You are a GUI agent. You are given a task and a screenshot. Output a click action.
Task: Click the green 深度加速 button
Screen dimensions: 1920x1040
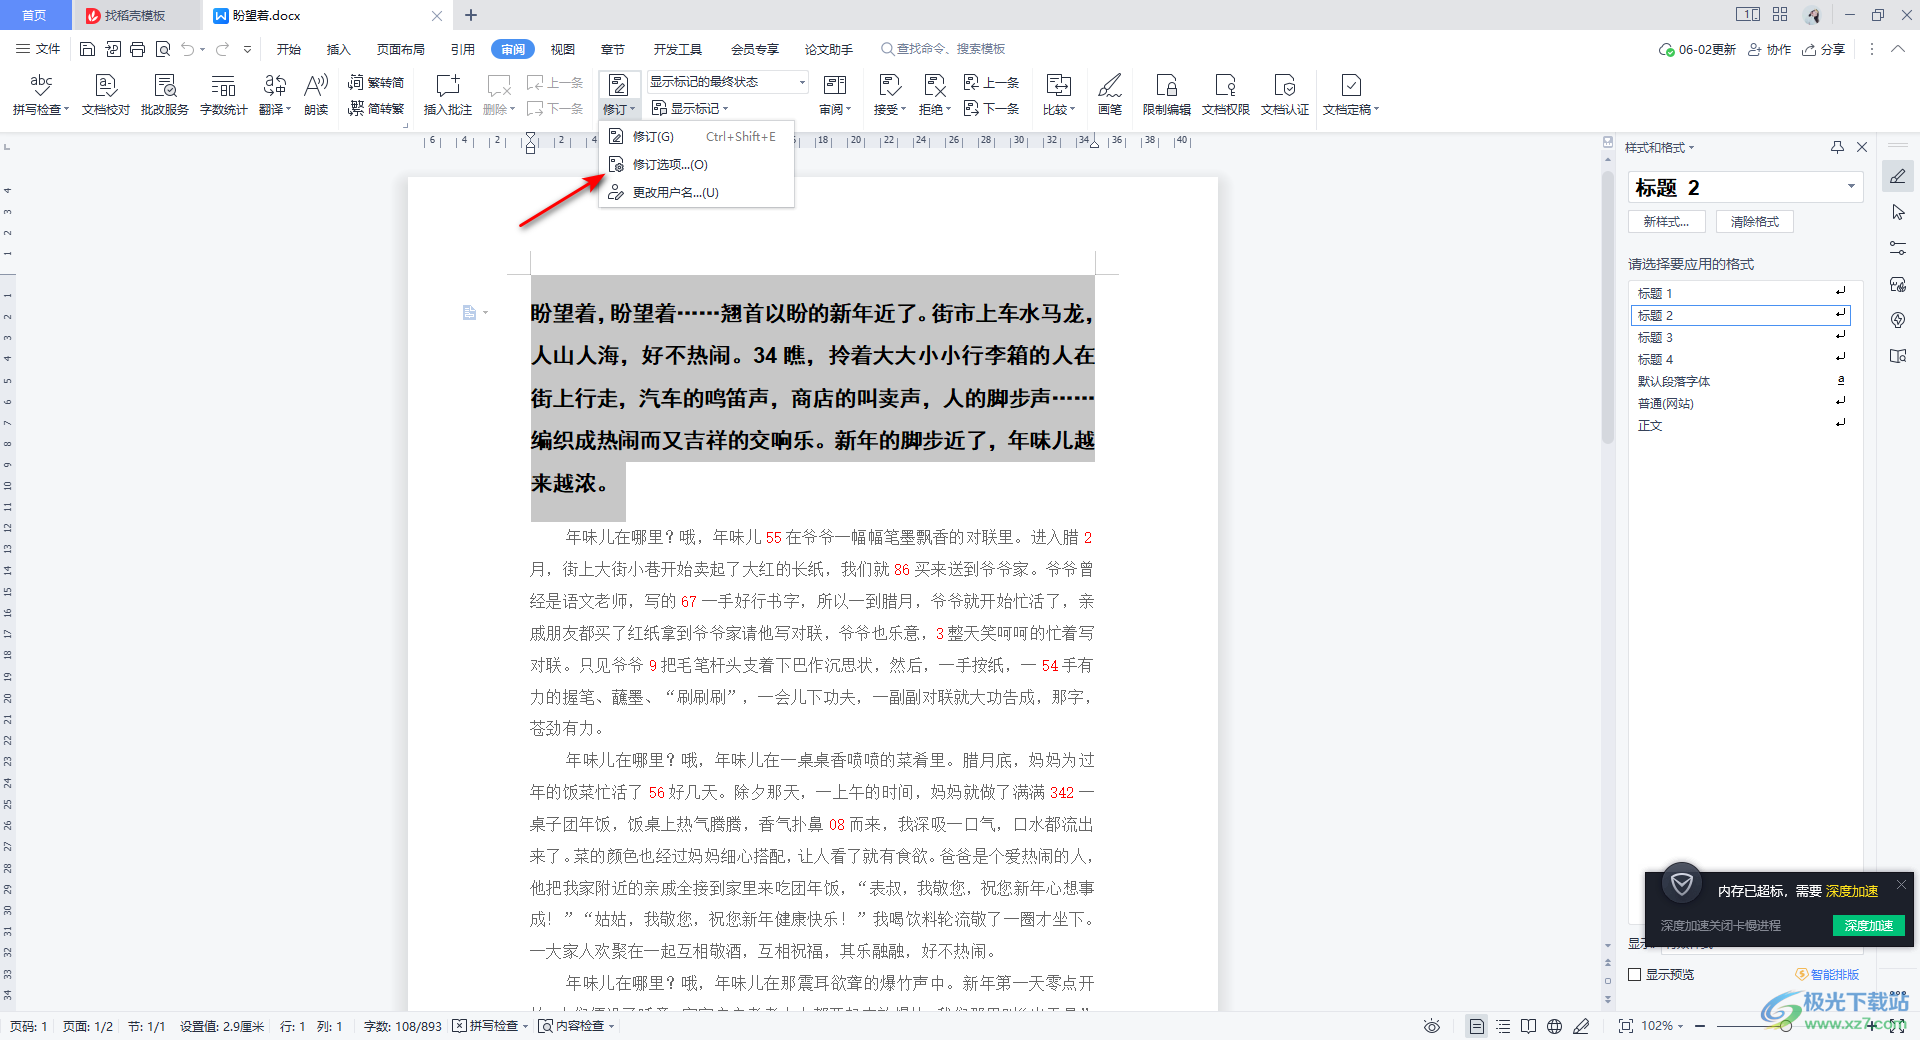coord(1868,926)
